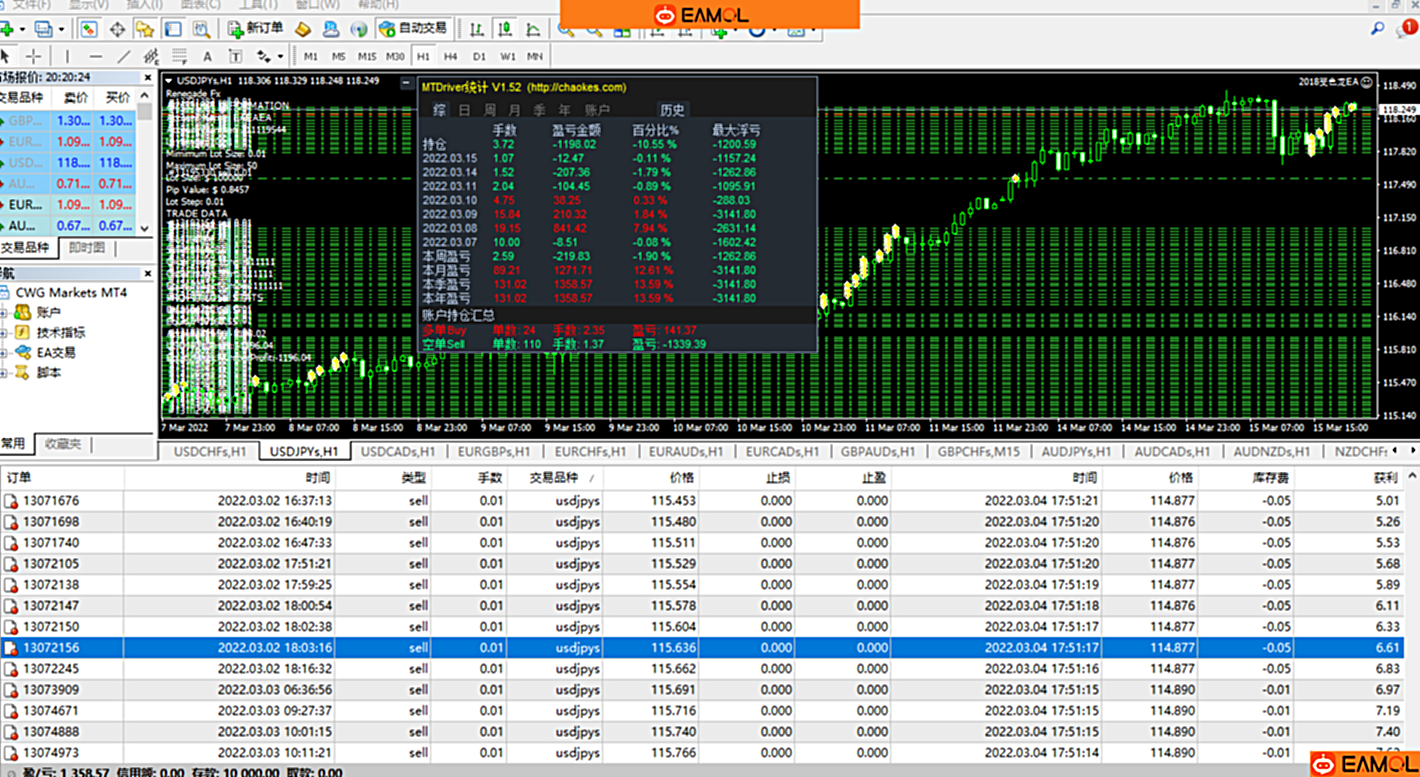Viewport: 1420px width, 777px height.
Task: Open the new chart dropdown arrow
Action: (x=21, y=29)
